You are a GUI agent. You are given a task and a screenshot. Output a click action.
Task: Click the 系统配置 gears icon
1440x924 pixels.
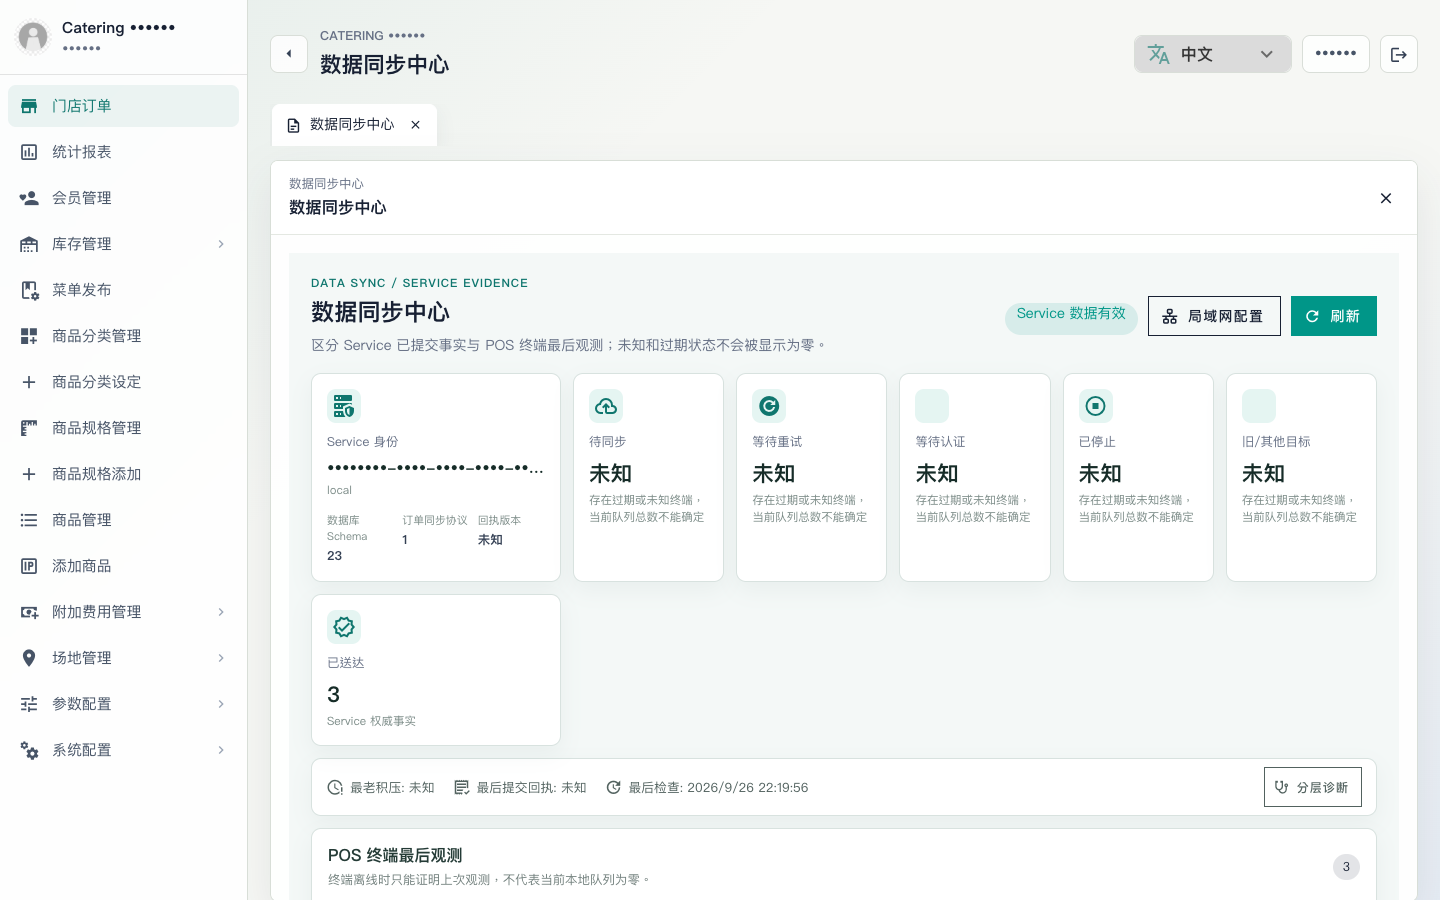point(29,750)
